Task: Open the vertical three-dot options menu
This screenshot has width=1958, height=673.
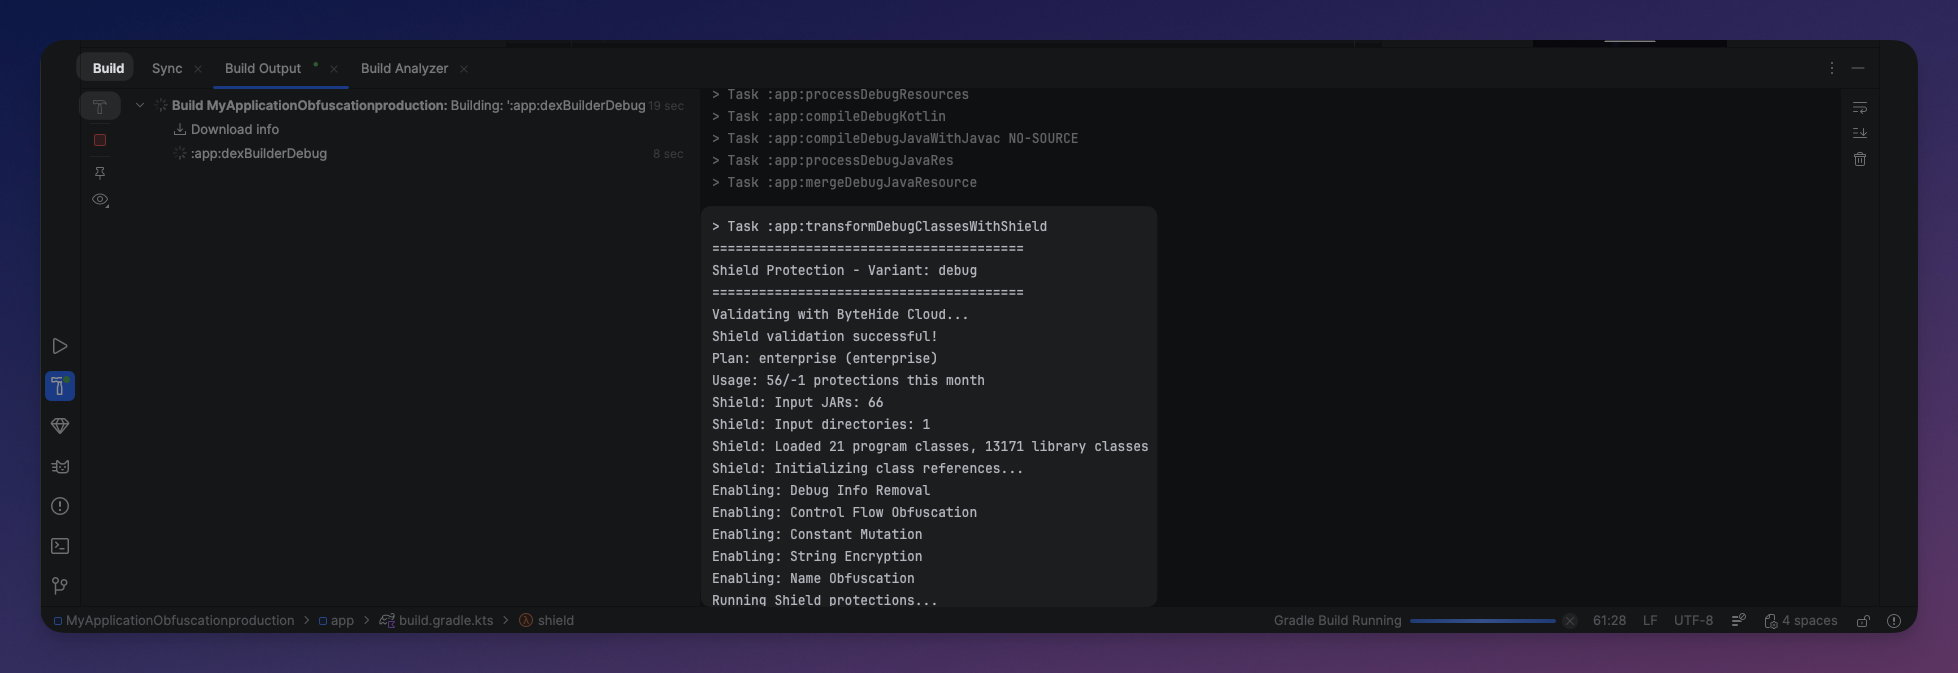Action: click(1832, 68)
